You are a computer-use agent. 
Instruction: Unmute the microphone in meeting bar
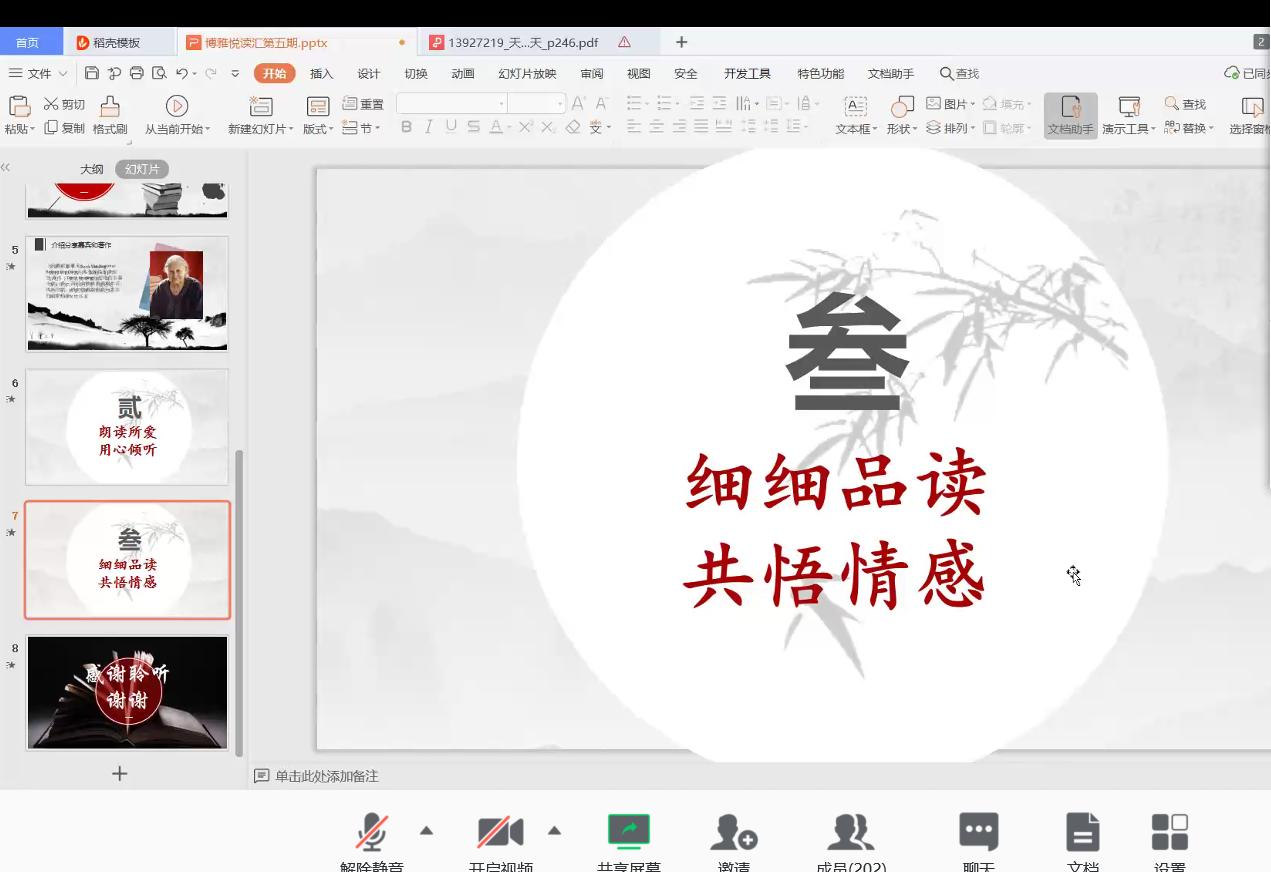(x=372, y=832)
